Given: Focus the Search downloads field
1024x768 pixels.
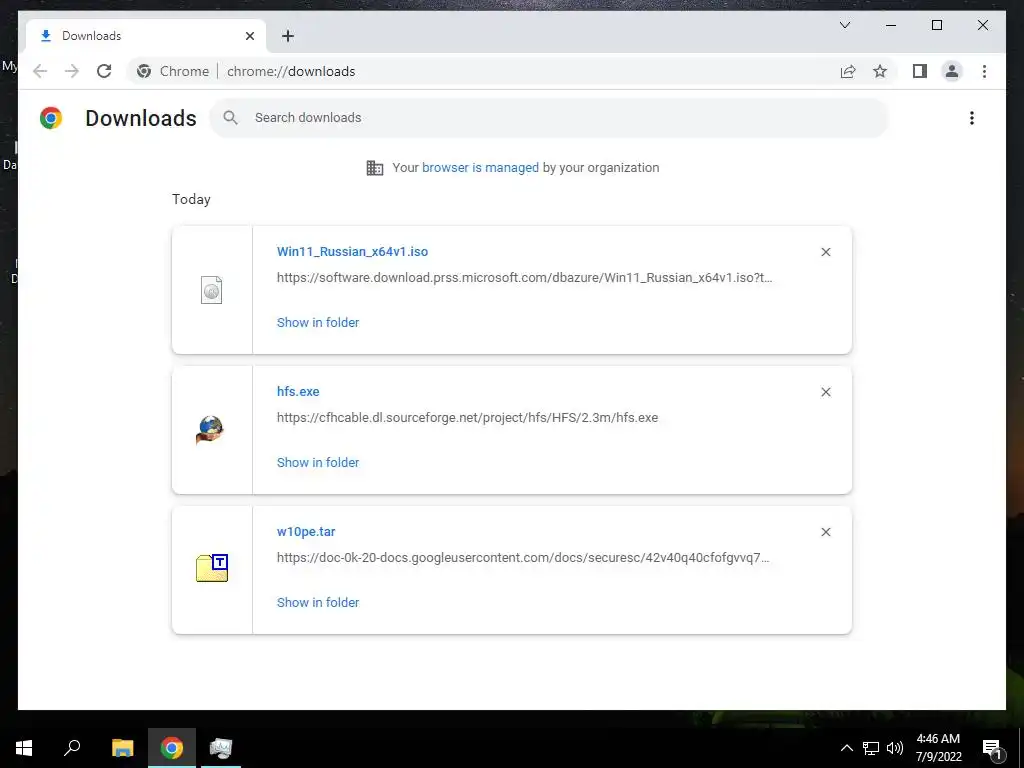Looking at the screenshot, I should point(549,118).
